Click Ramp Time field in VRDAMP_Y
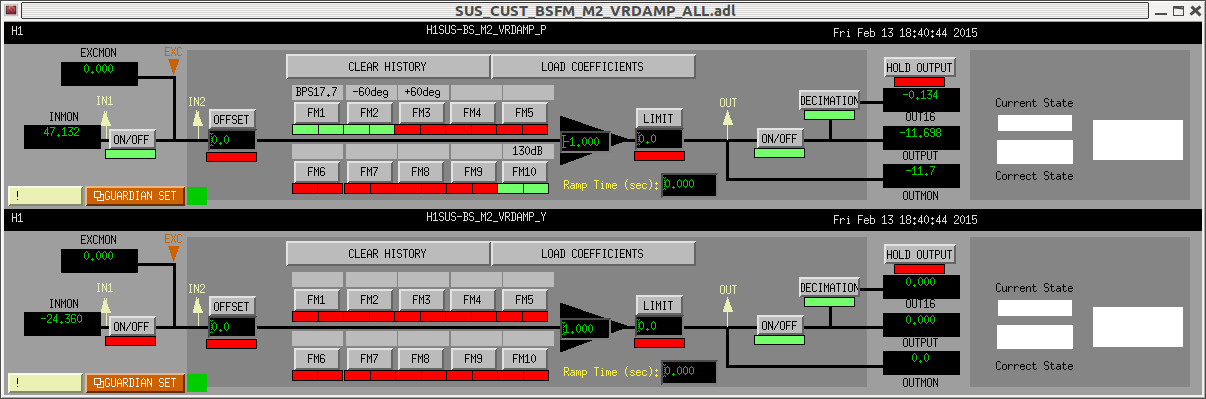1206x399 pixels. [689, 372]
